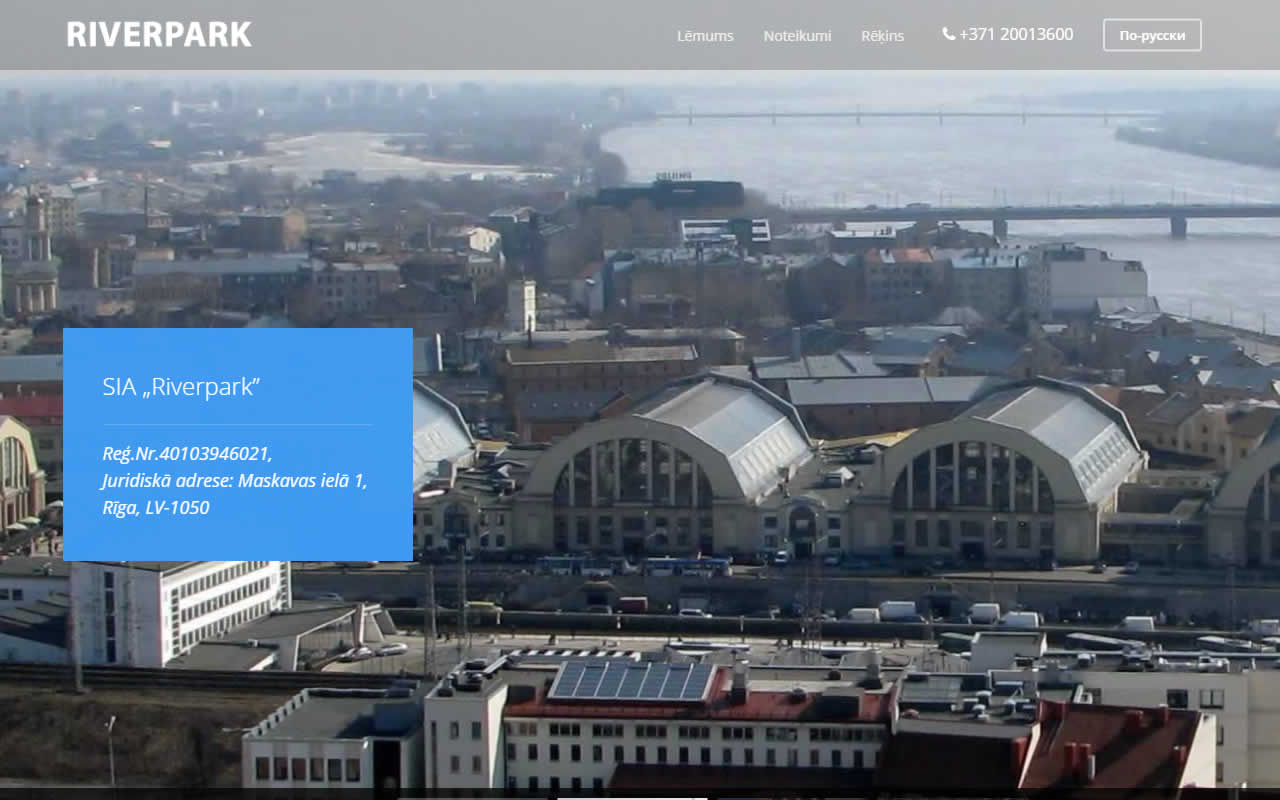The height and width of the screenshot is (800, 1280).
Task: Select the SIA „Riverpark“ heading
Action: [181, 387]
